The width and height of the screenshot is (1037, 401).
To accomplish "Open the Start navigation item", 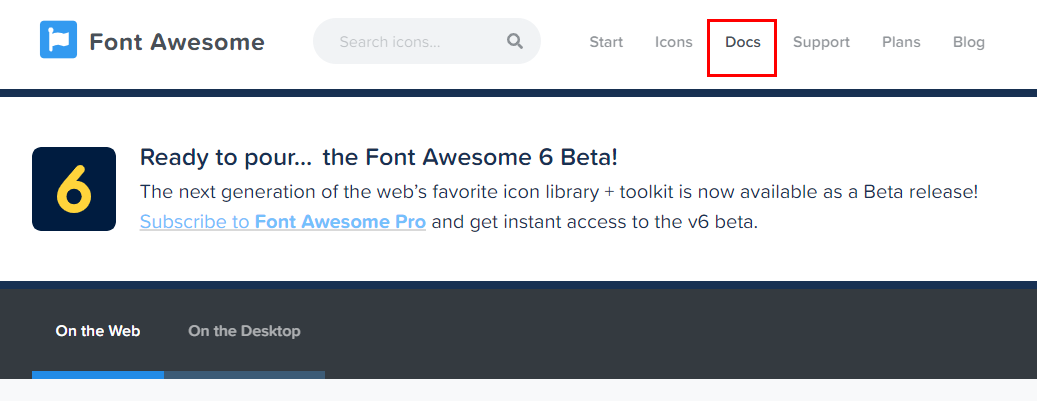I will click(606, 42).
